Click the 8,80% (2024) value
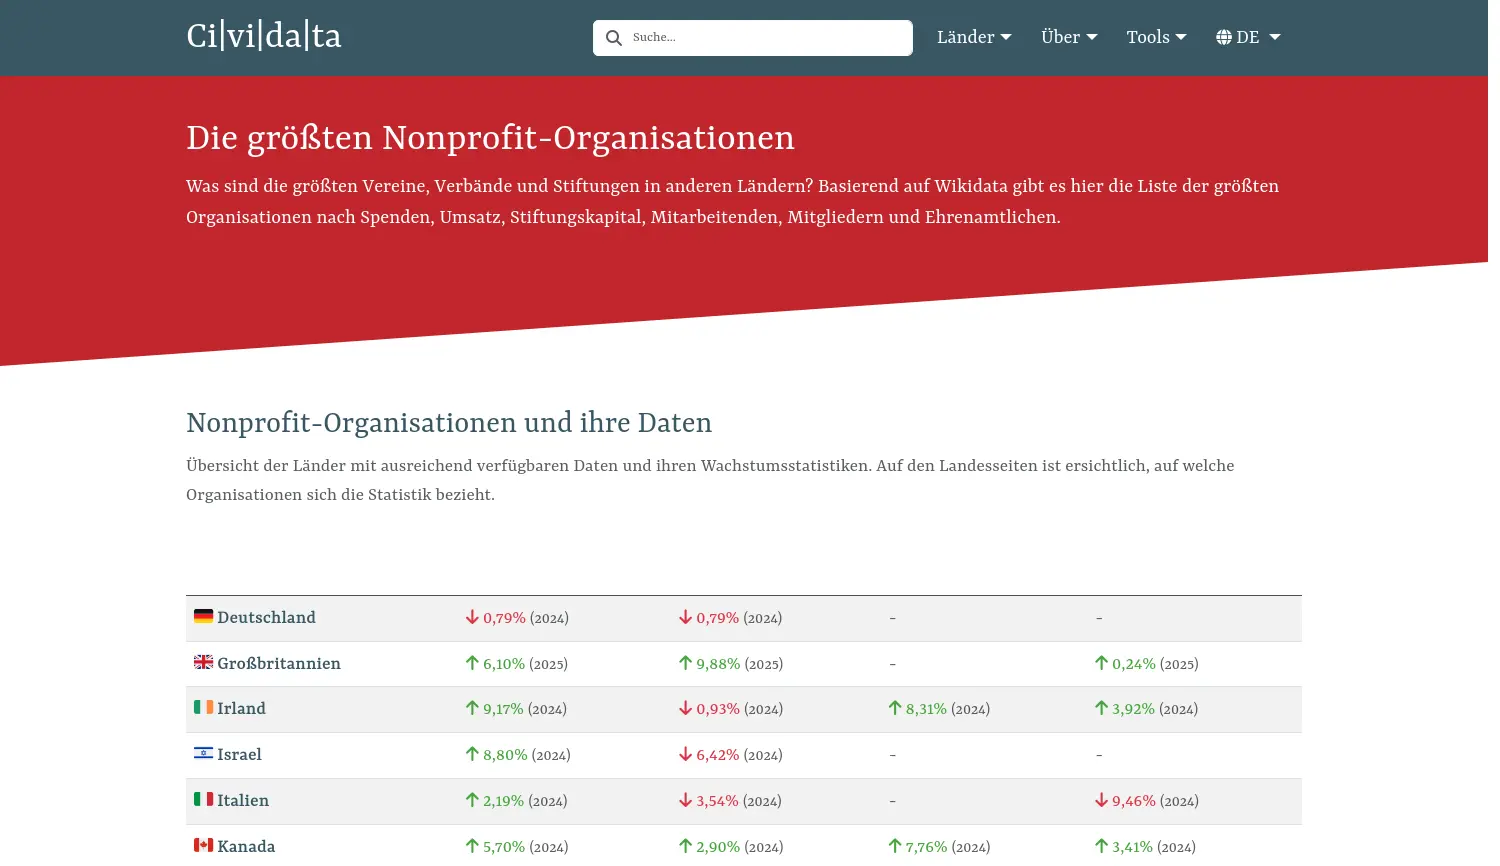 pos(527,755)
